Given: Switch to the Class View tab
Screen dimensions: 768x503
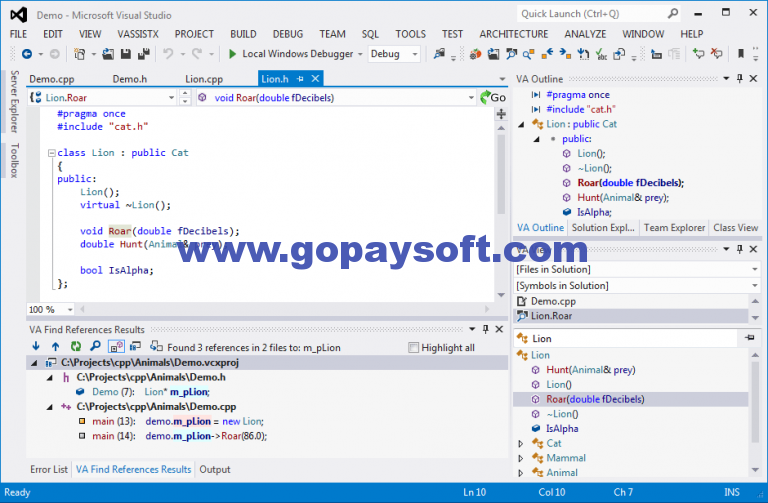Looking at the screenshot, I should tap(736, 228).
